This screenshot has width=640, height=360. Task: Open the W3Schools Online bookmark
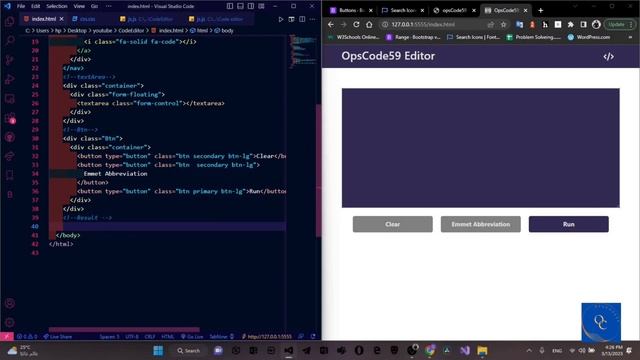click(x=353, y=37)
